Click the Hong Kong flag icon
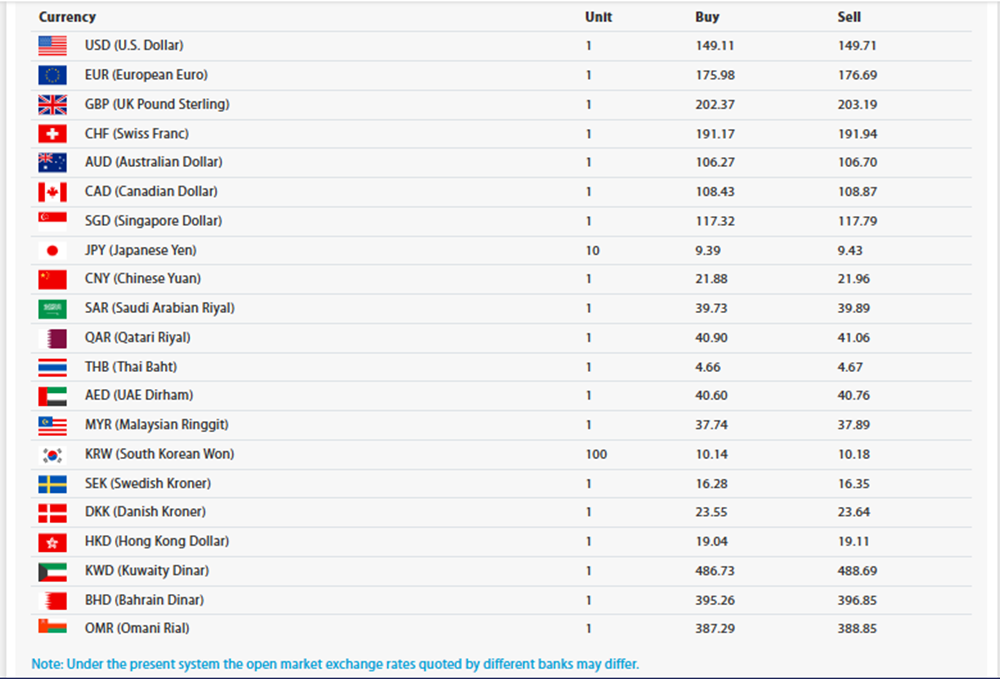Viewport: 1000px width, 679px height. 52,542
